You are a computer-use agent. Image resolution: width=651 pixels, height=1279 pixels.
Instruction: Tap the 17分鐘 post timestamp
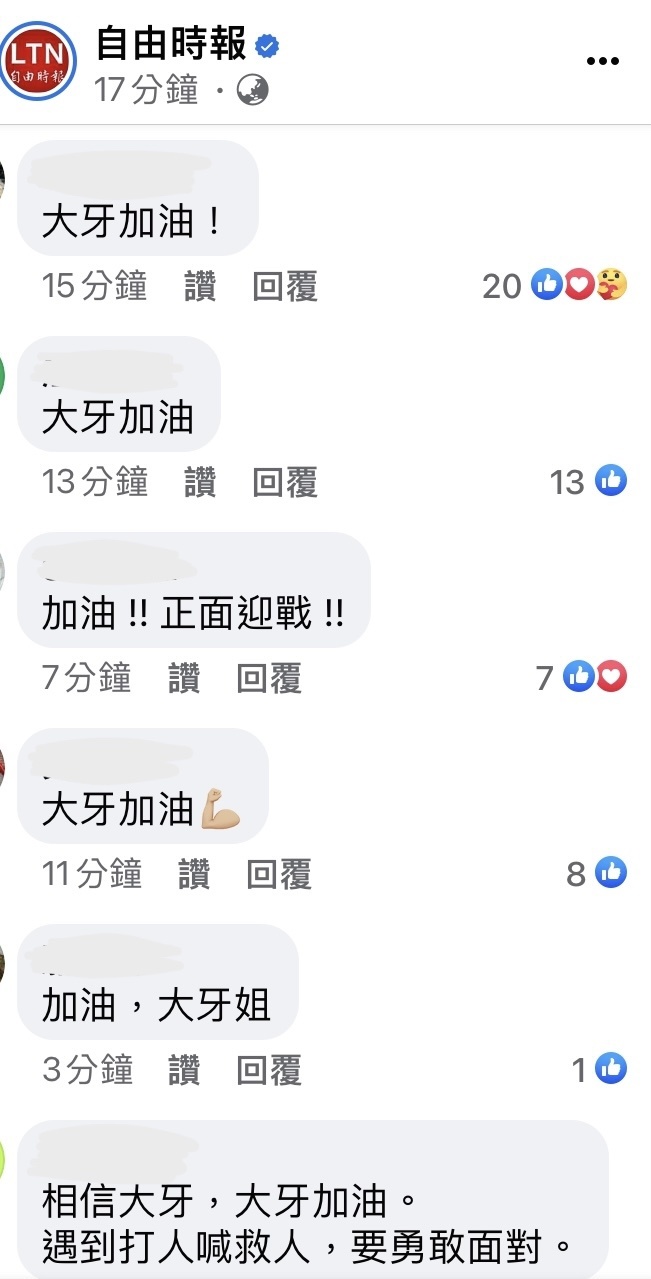(x=146, y=91)
